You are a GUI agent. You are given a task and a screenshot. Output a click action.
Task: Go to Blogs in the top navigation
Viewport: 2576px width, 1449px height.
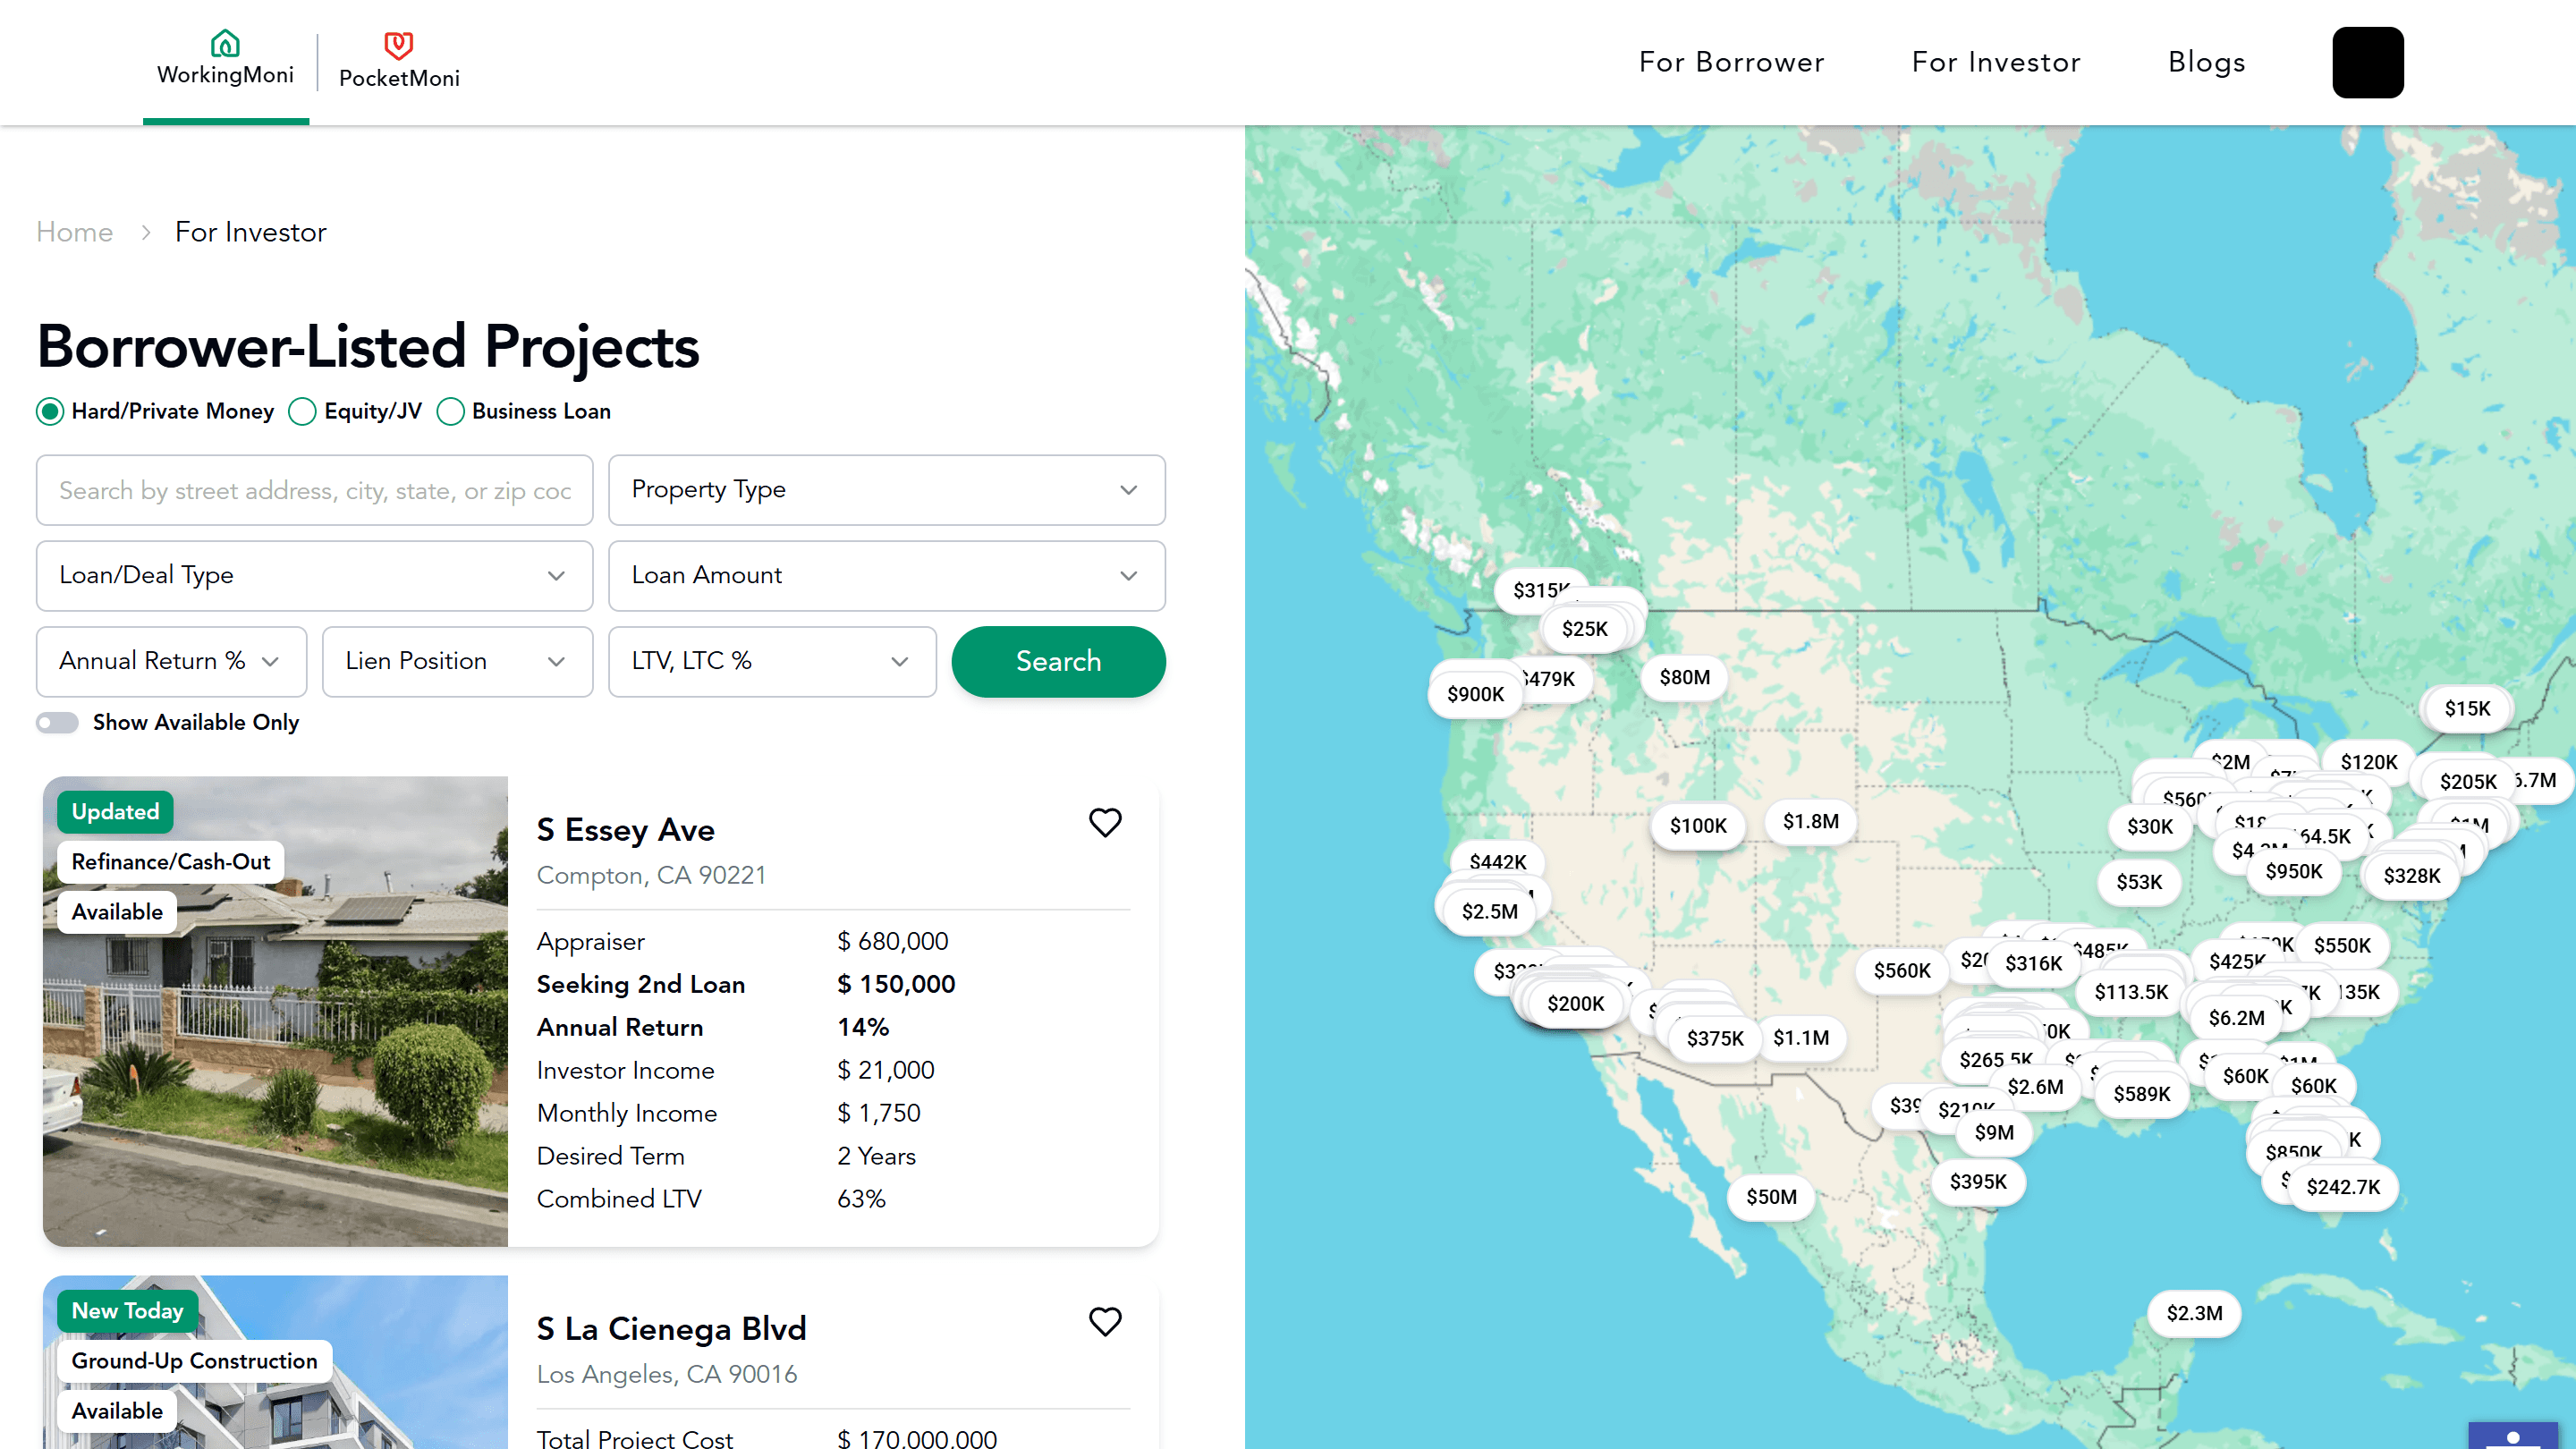tap(2206, 62)
